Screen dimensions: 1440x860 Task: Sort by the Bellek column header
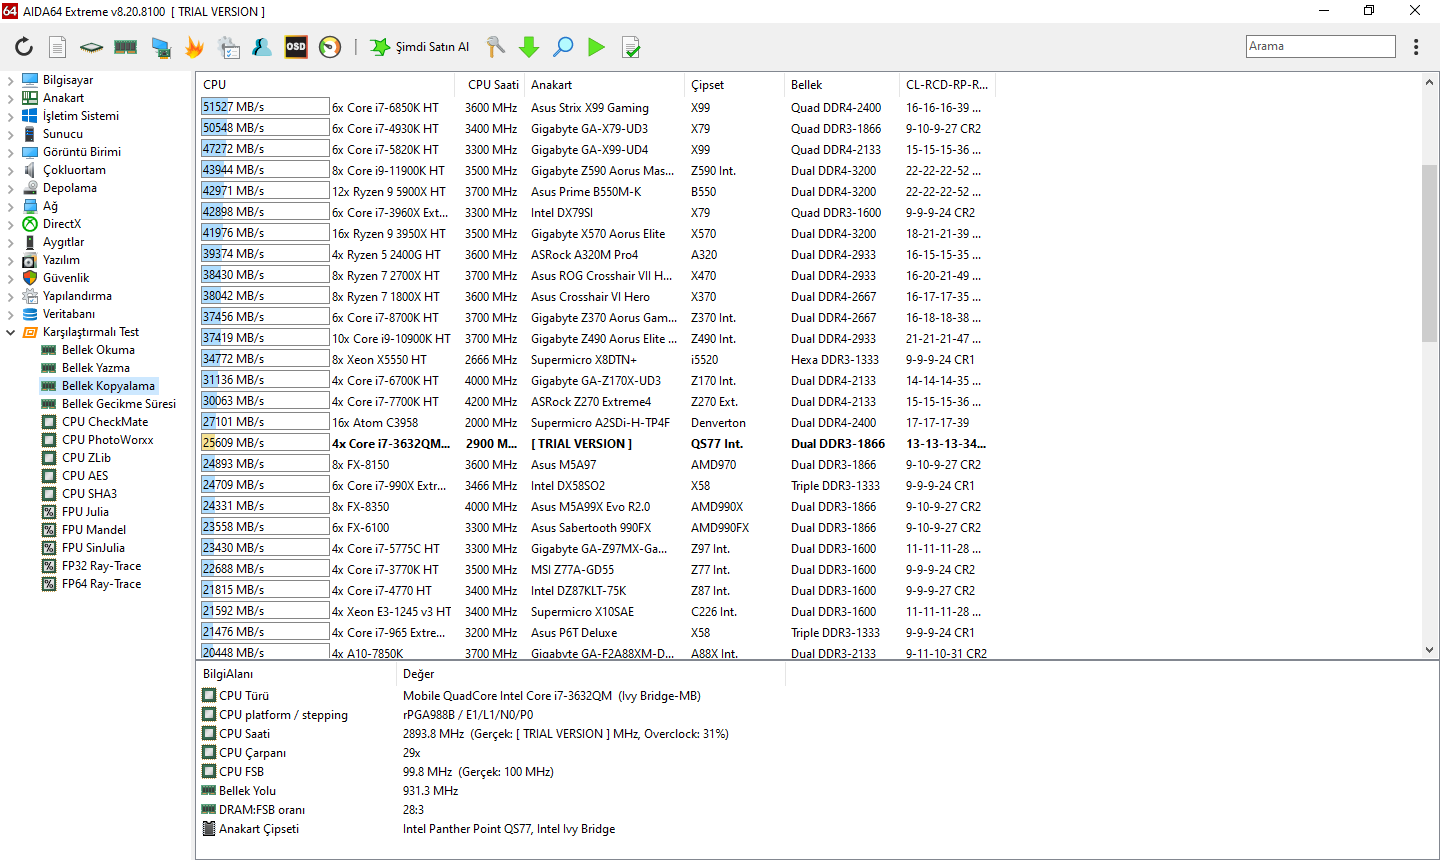coord(841,85)
